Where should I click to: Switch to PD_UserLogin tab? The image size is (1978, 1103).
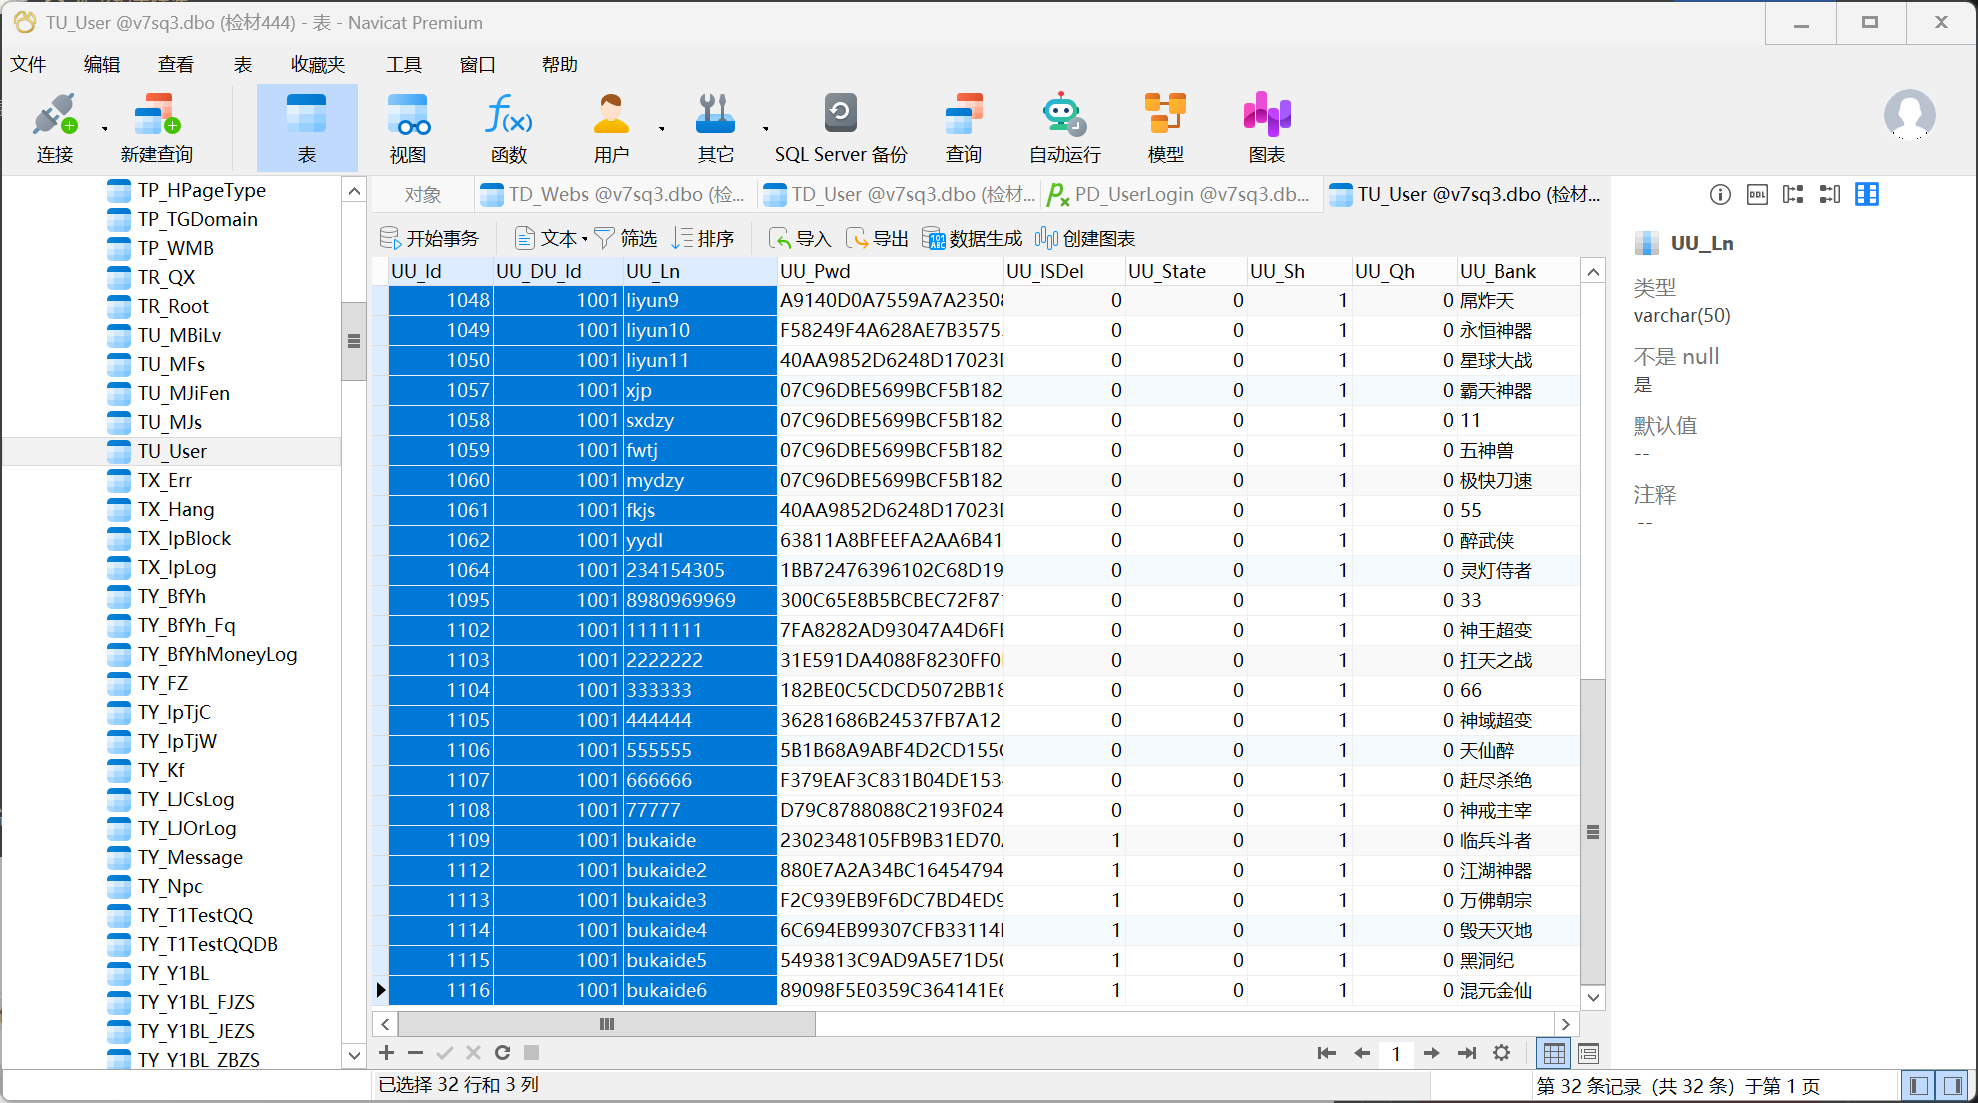point(1180,195)
